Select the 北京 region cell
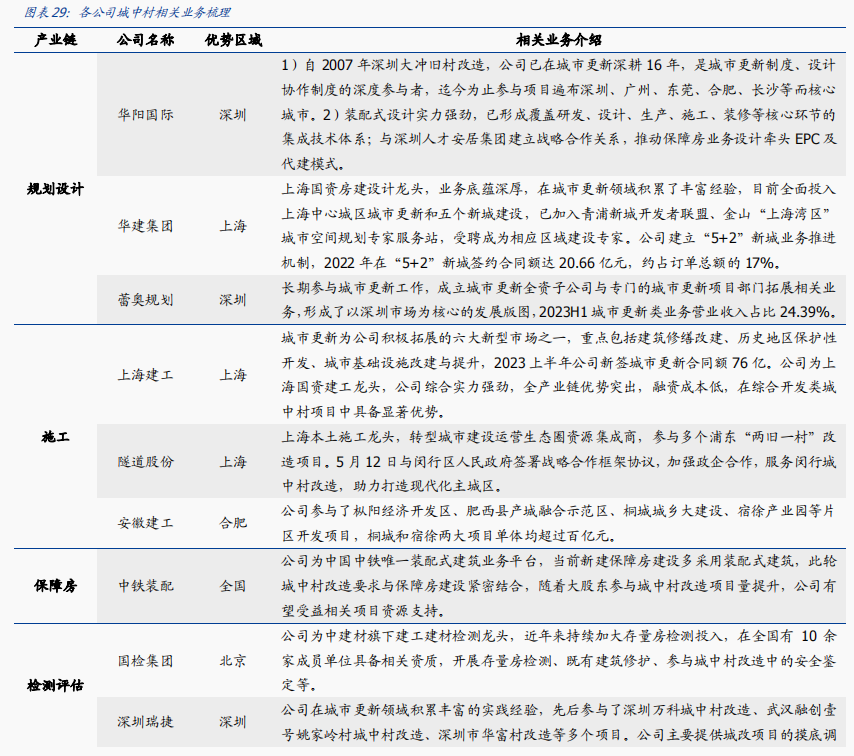 [233, 661]
